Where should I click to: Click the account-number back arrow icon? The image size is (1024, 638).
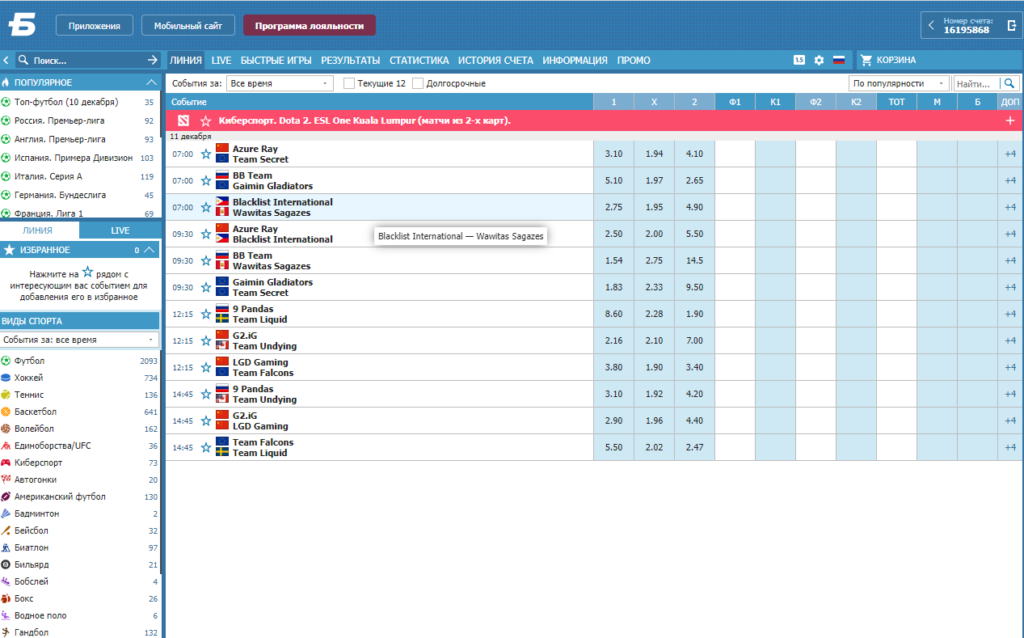[x=931, y=25]
